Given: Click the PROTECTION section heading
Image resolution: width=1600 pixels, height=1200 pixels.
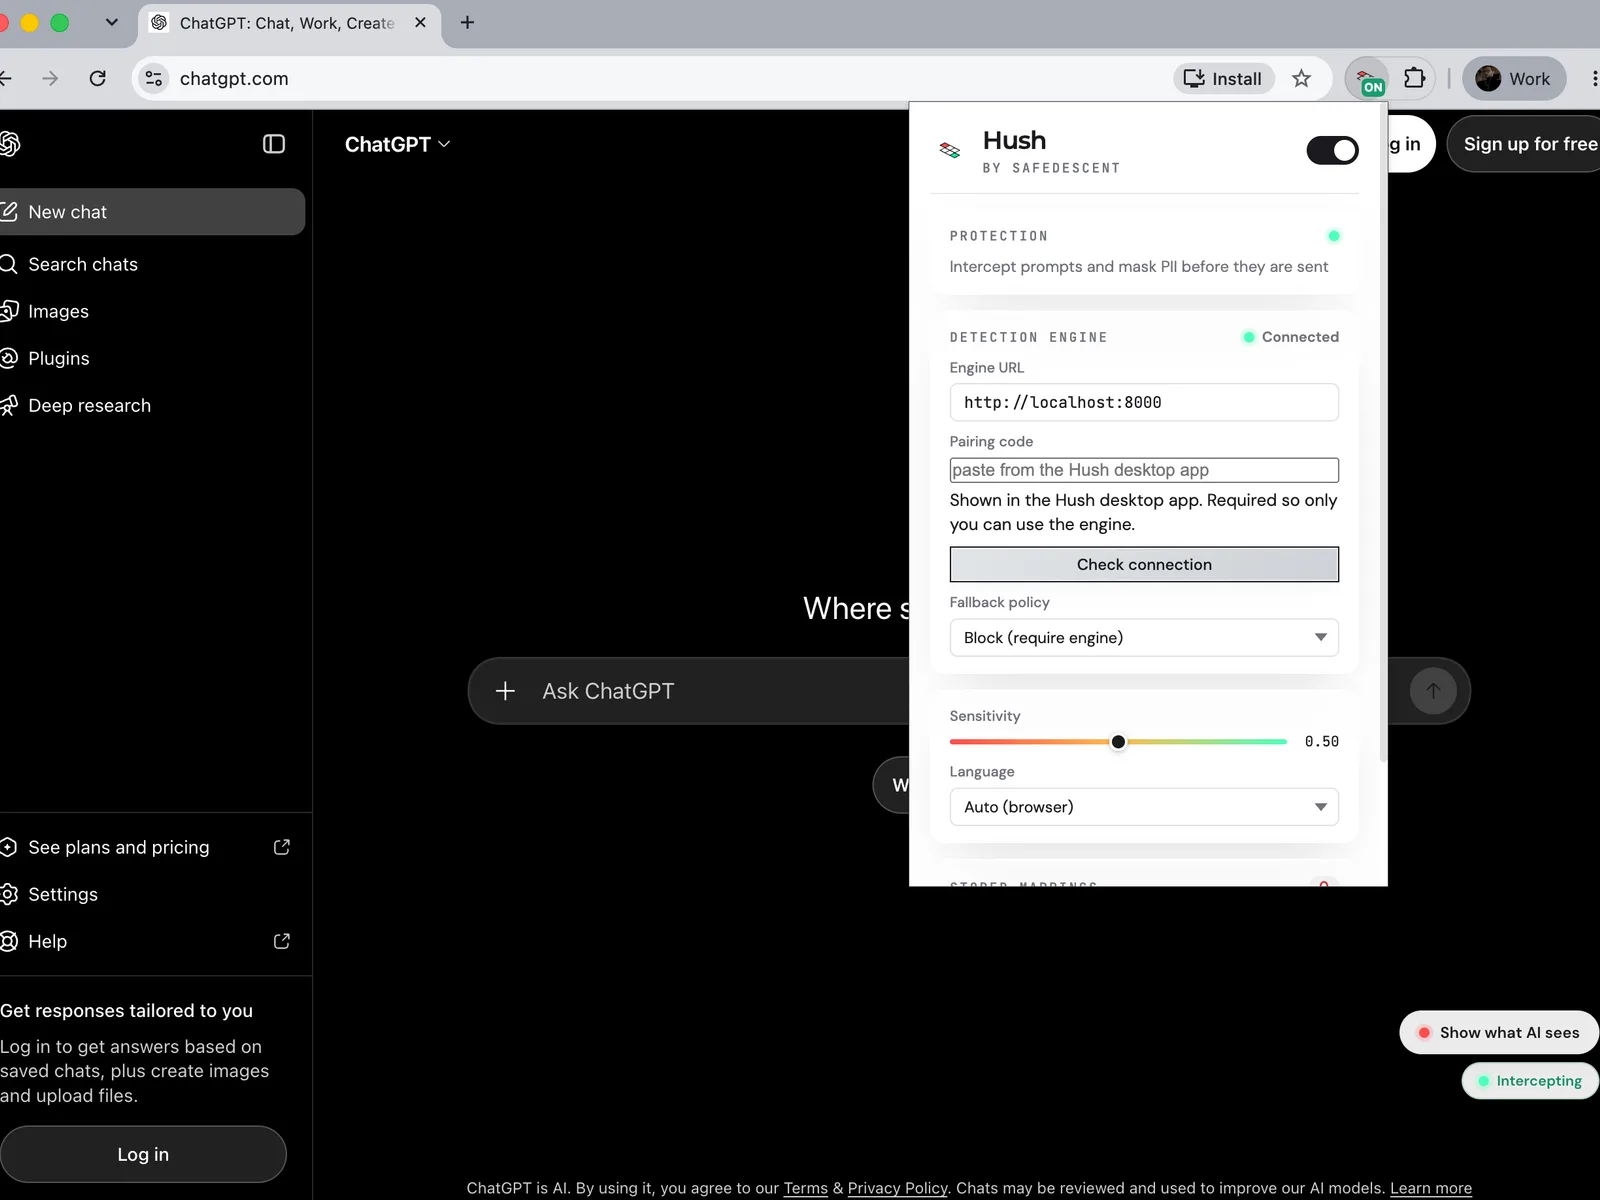Looking at the screenshot, I should [x=999, y=236].
